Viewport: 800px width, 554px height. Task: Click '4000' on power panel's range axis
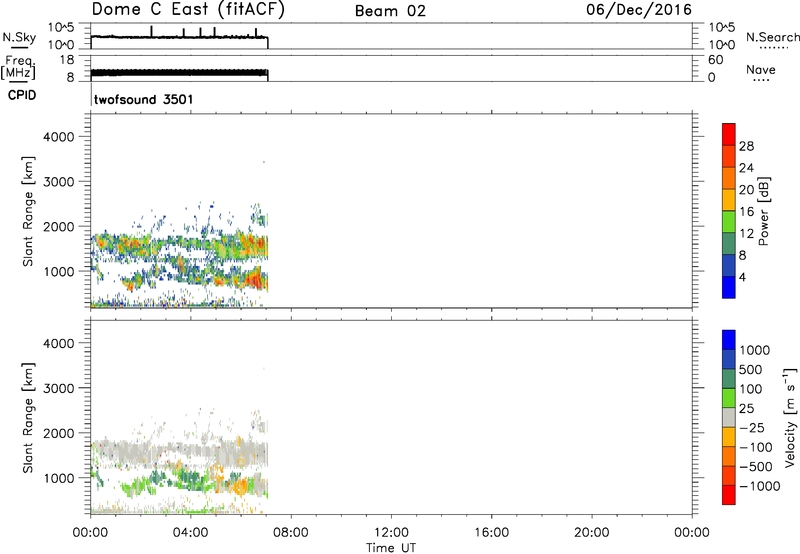tap(59, 137)
